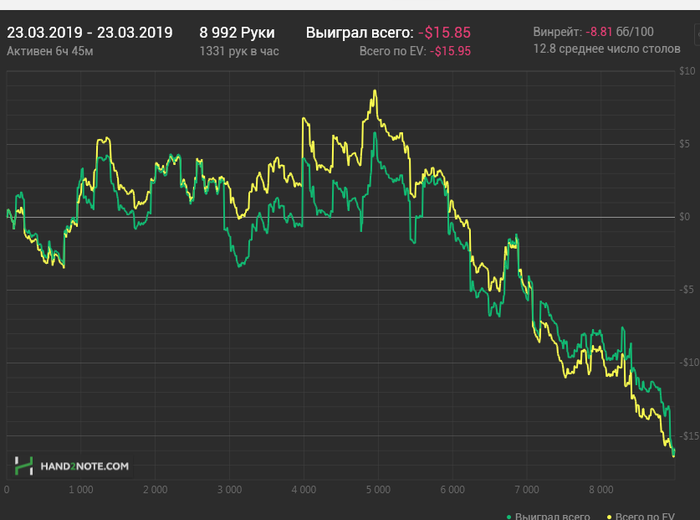
Task: Hide the 'Всего по EV' series via legend label
Action: (x=647, y=516)
